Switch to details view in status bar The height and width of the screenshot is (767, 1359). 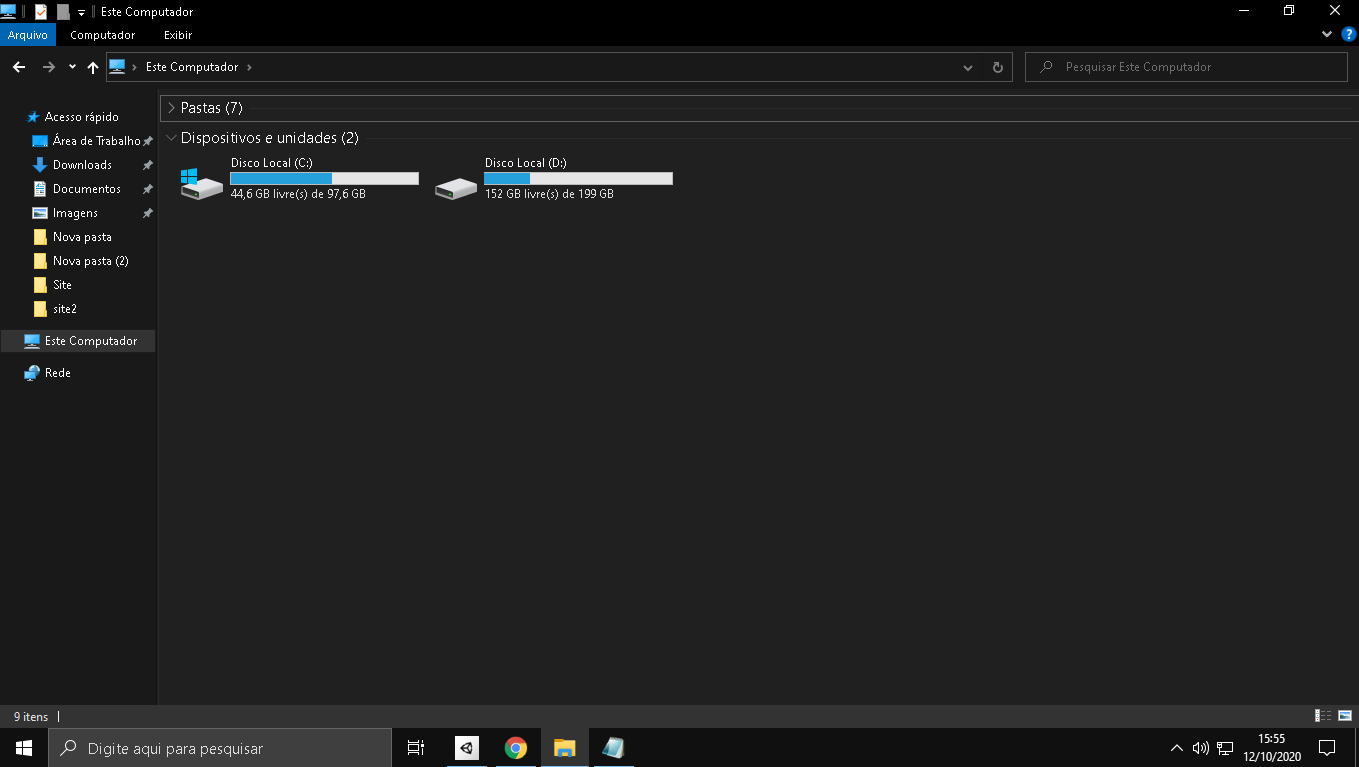tap(1323, 716)
